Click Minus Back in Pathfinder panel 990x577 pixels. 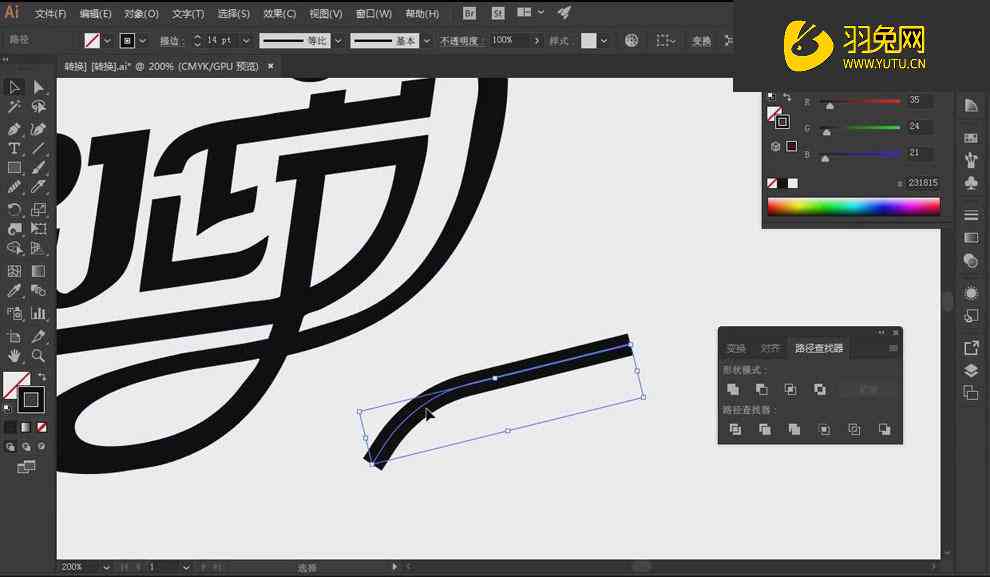point(885,429)
